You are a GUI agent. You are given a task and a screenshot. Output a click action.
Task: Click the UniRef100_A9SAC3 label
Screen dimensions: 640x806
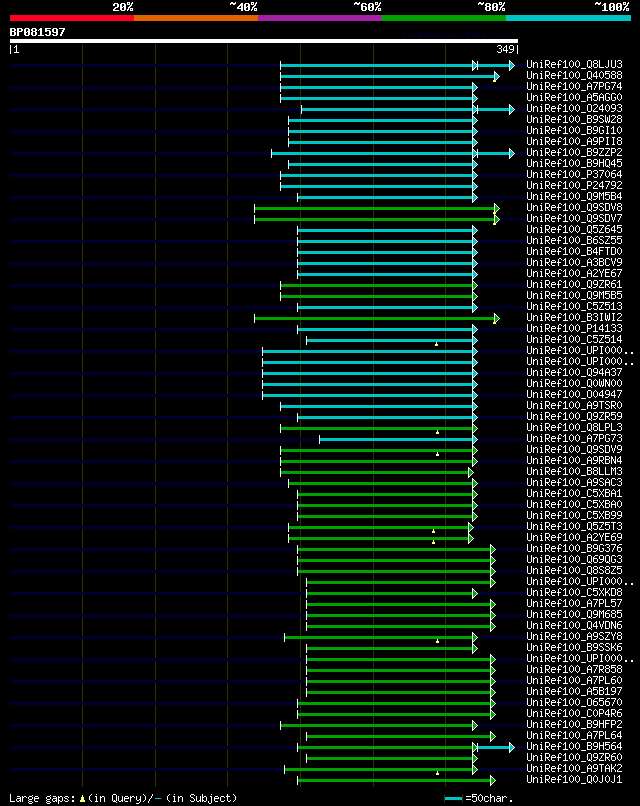pyautogui.click(x=574, y=482)
